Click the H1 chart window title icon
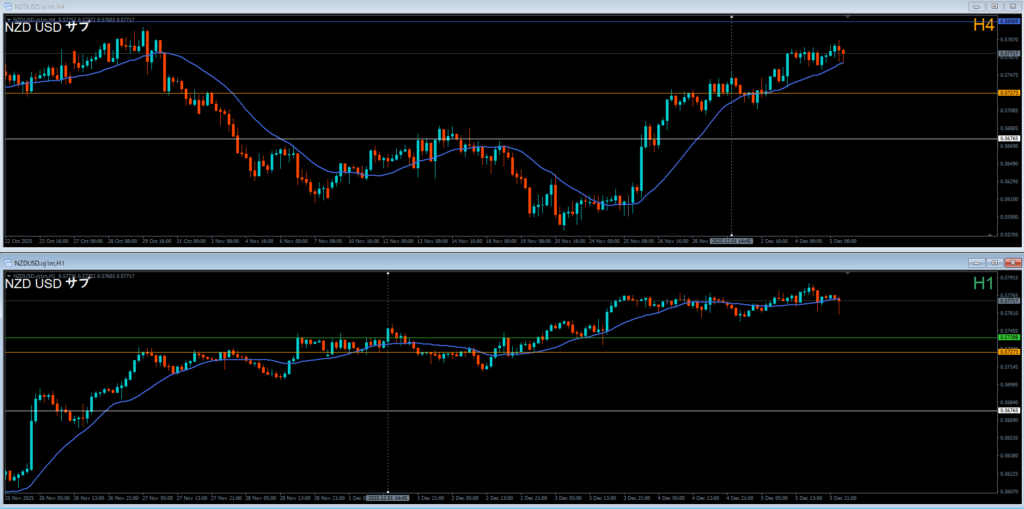The image size is (1024, 509). 7,261
